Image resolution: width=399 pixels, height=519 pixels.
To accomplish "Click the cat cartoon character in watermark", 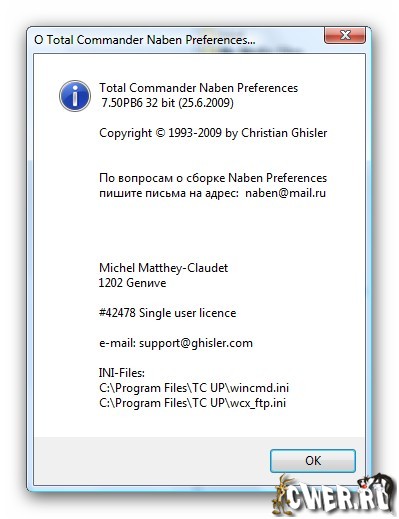I will [378, 494].
